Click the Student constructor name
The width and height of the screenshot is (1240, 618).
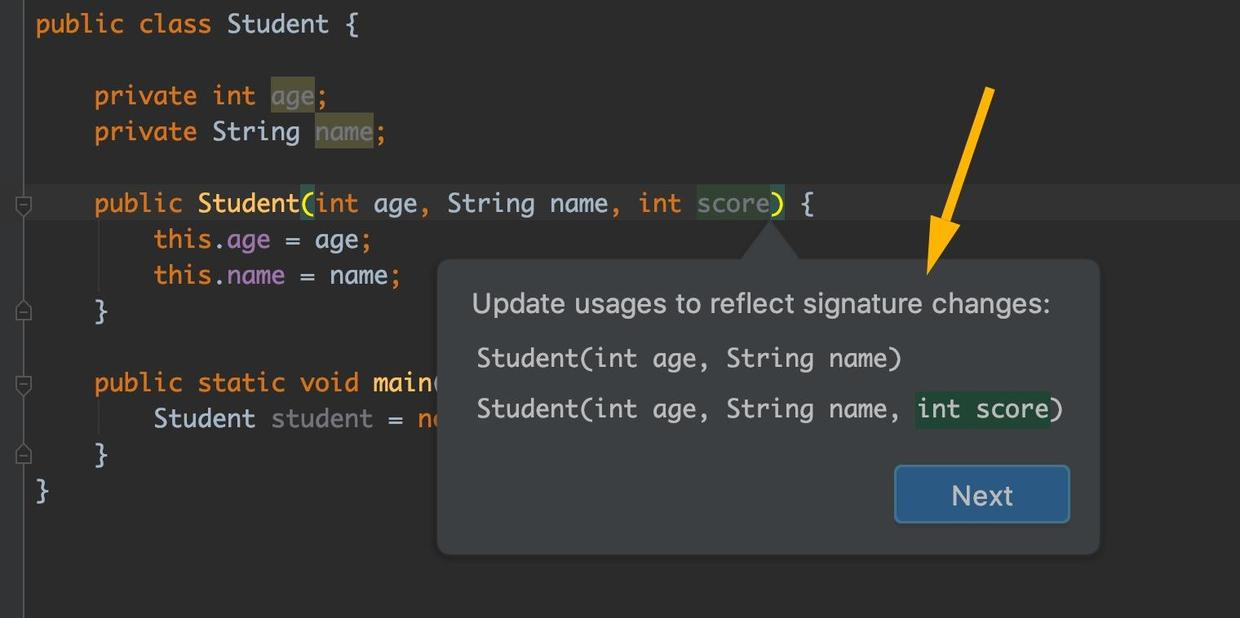(247, 204)
